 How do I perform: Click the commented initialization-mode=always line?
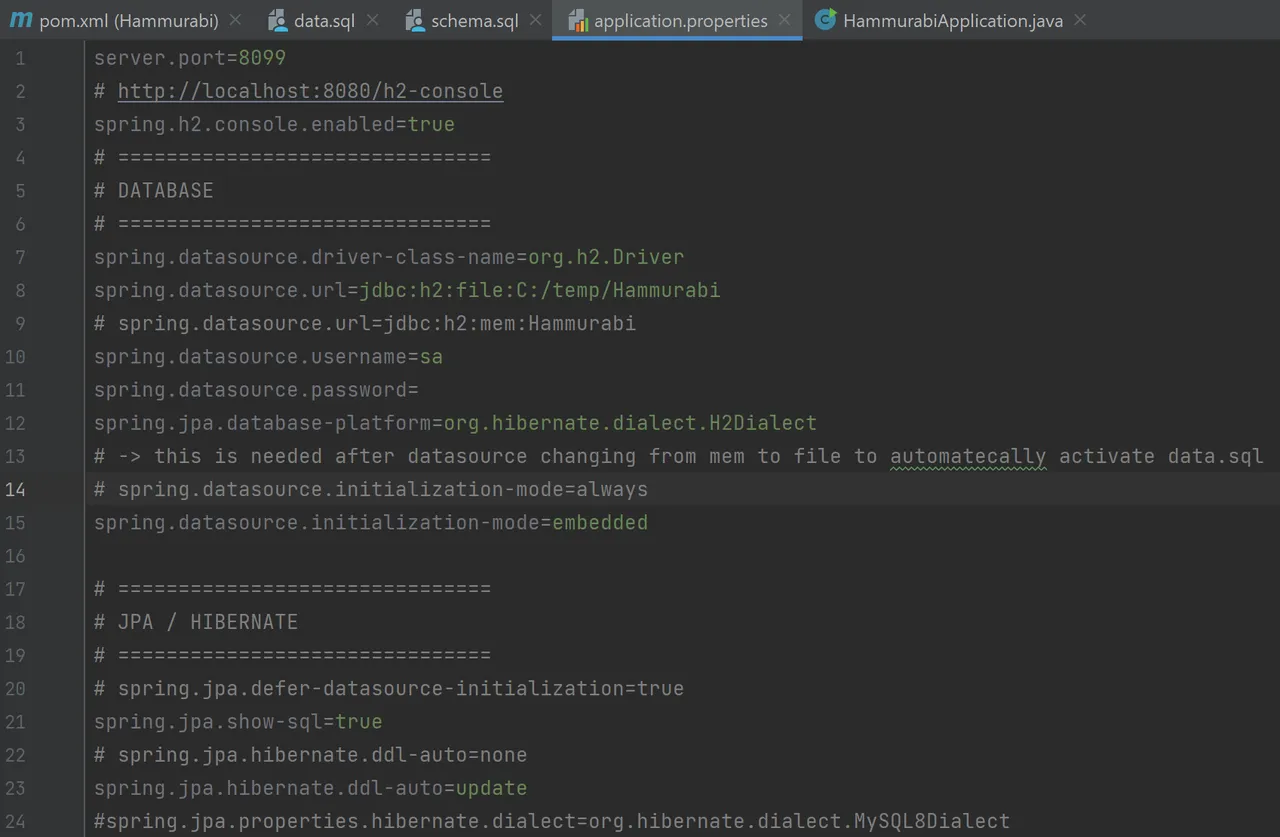[x=371, y=489]
